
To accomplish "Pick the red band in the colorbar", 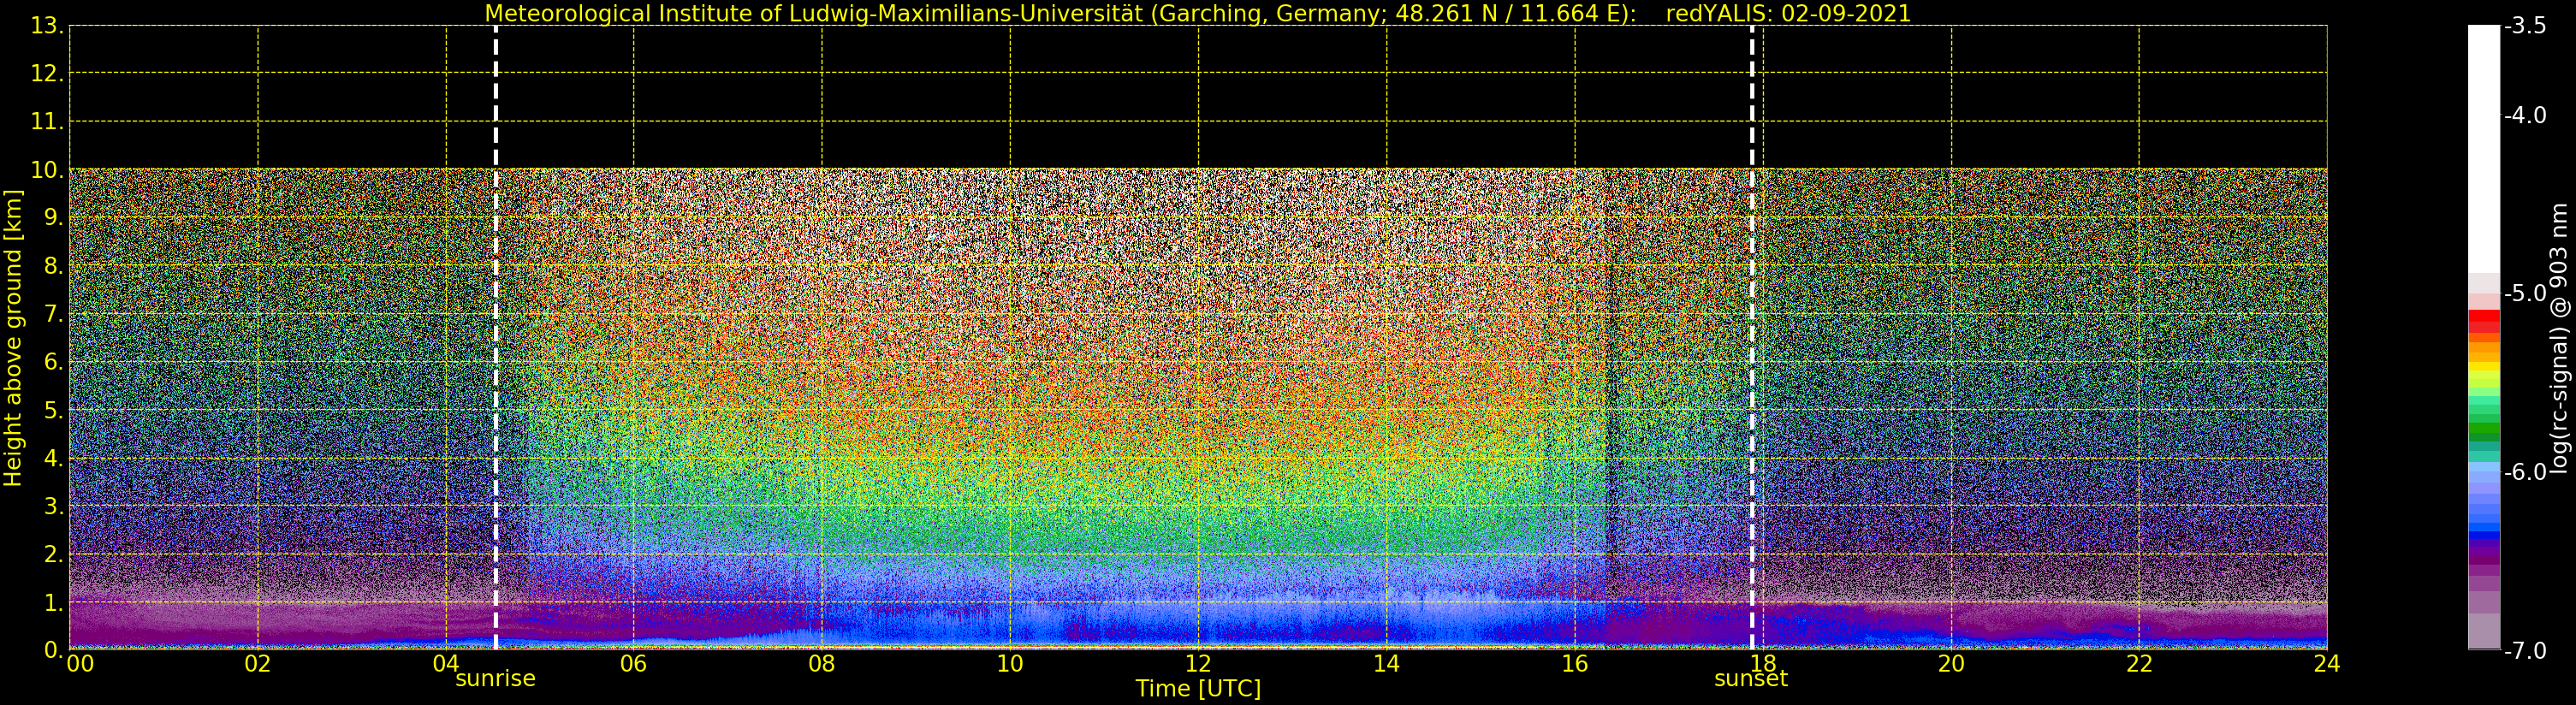I will pos(2483,320).
